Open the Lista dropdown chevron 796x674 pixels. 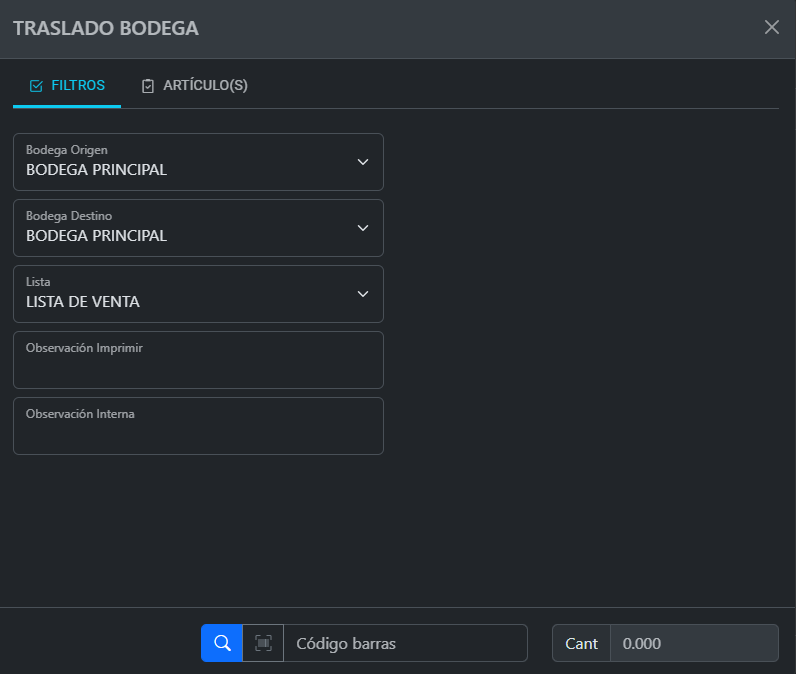(x=363, y=294)
